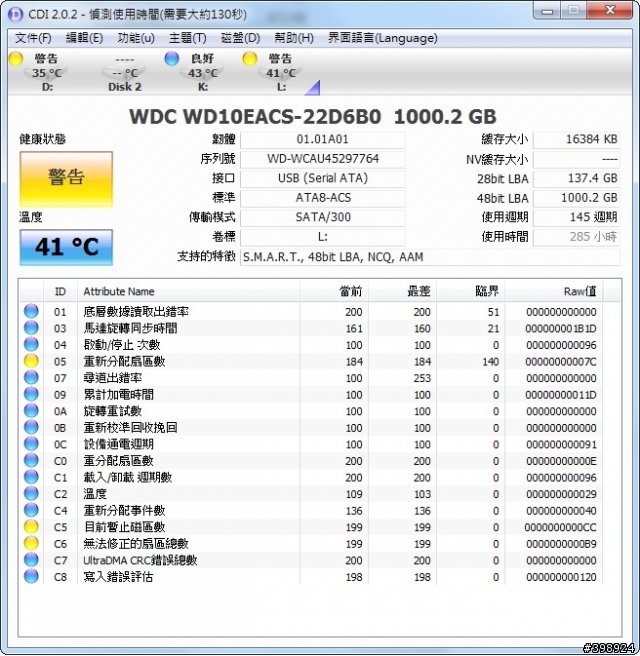Click raw value 000000000B9
Viewport: 640px width, 656px height.
(561, 544)
